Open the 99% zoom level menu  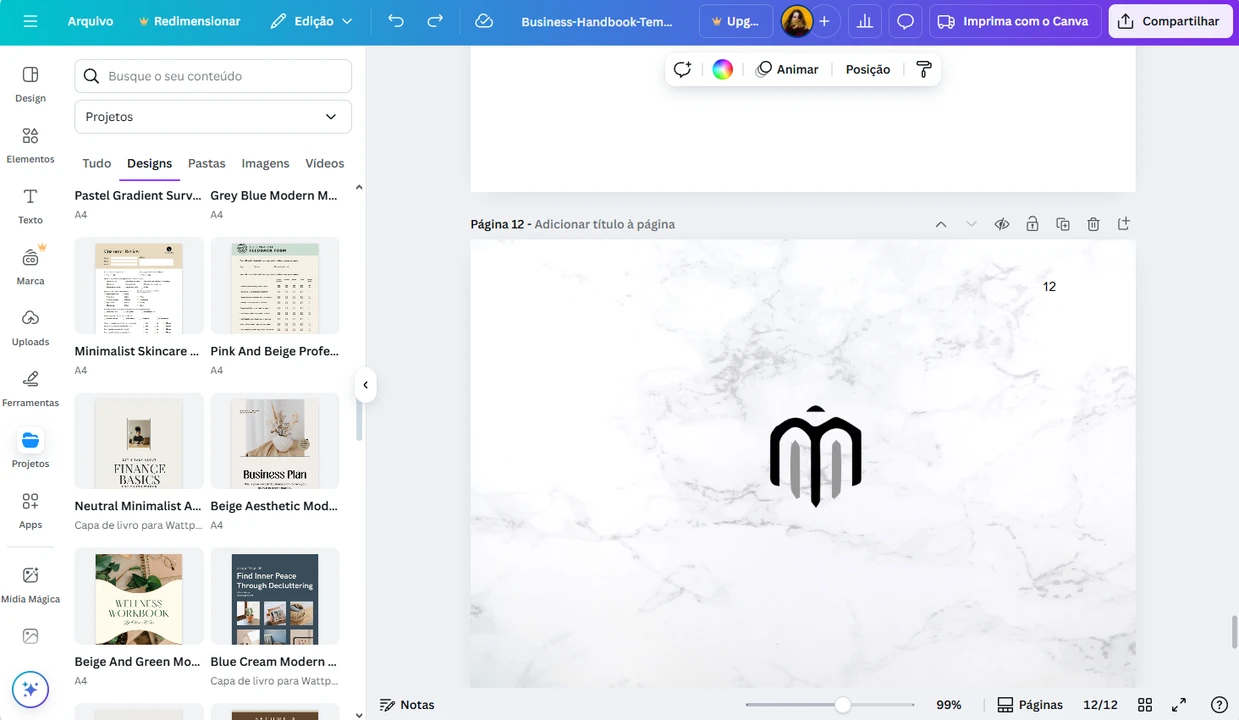coord(949,705)
